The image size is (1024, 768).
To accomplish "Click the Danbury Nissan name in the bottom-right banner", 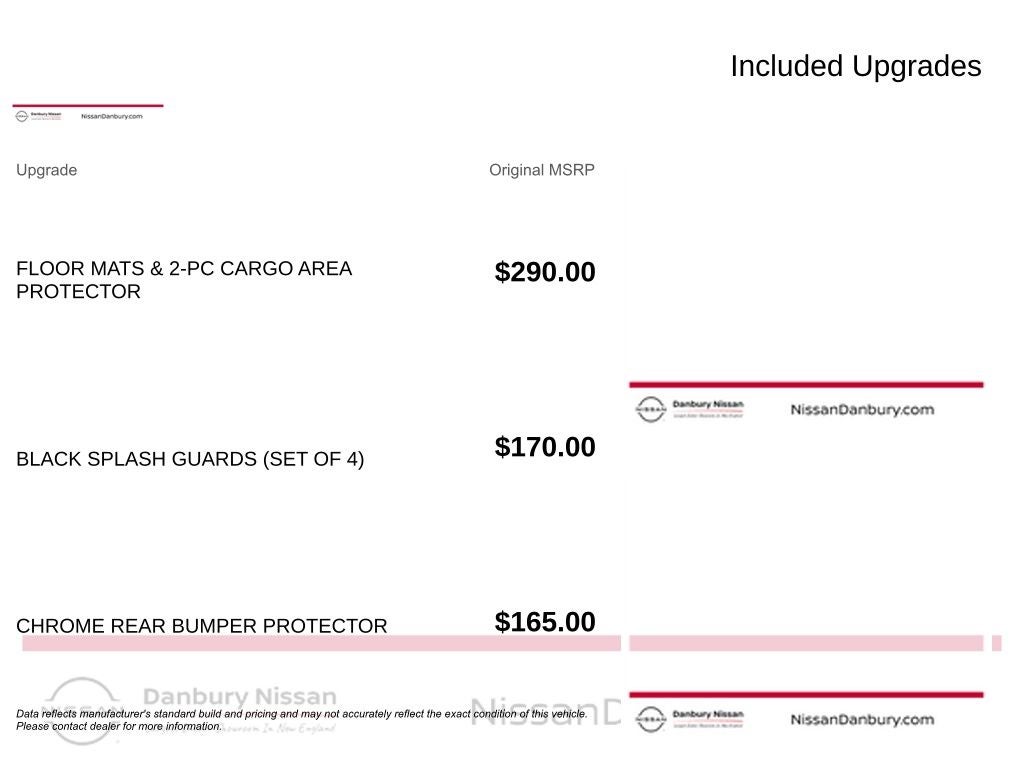I will coord(708,714).
